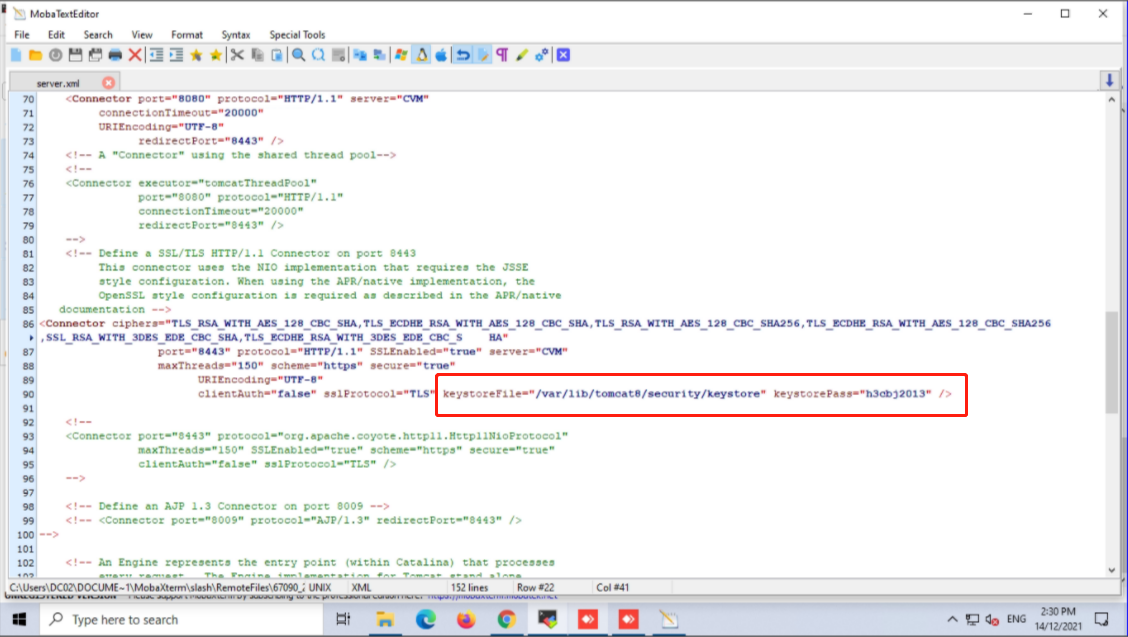Save the file with the floppy icon
Screen dimensions: 1128x637
tap(76, 55)
